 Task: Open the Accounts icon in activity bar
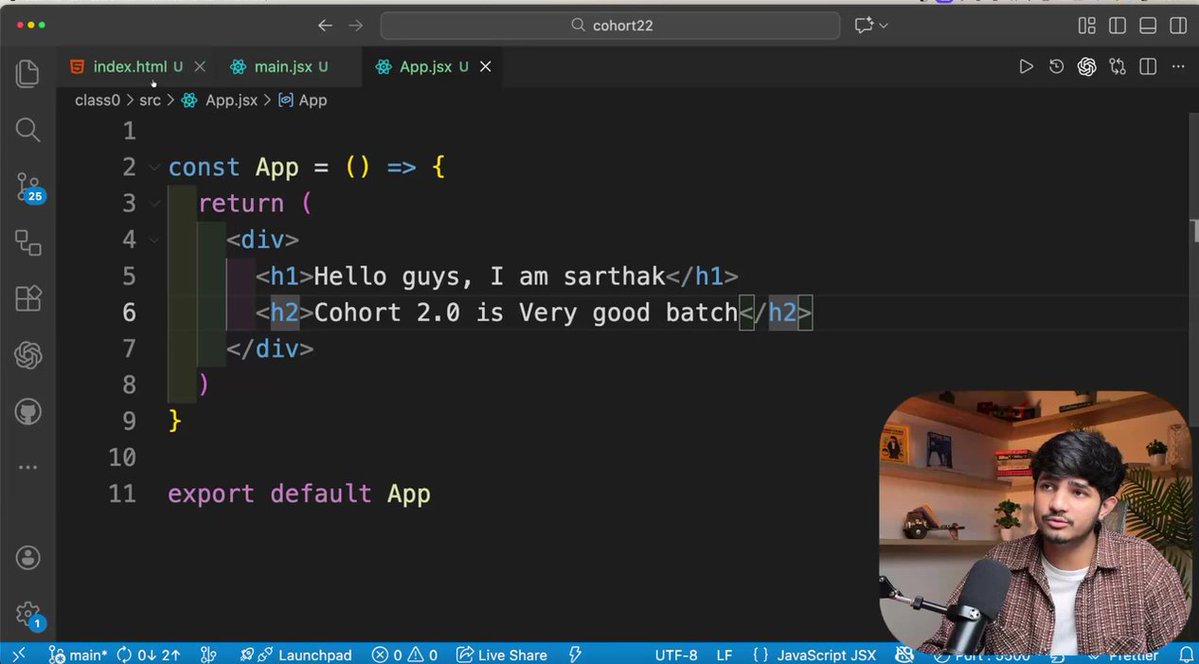27,559
